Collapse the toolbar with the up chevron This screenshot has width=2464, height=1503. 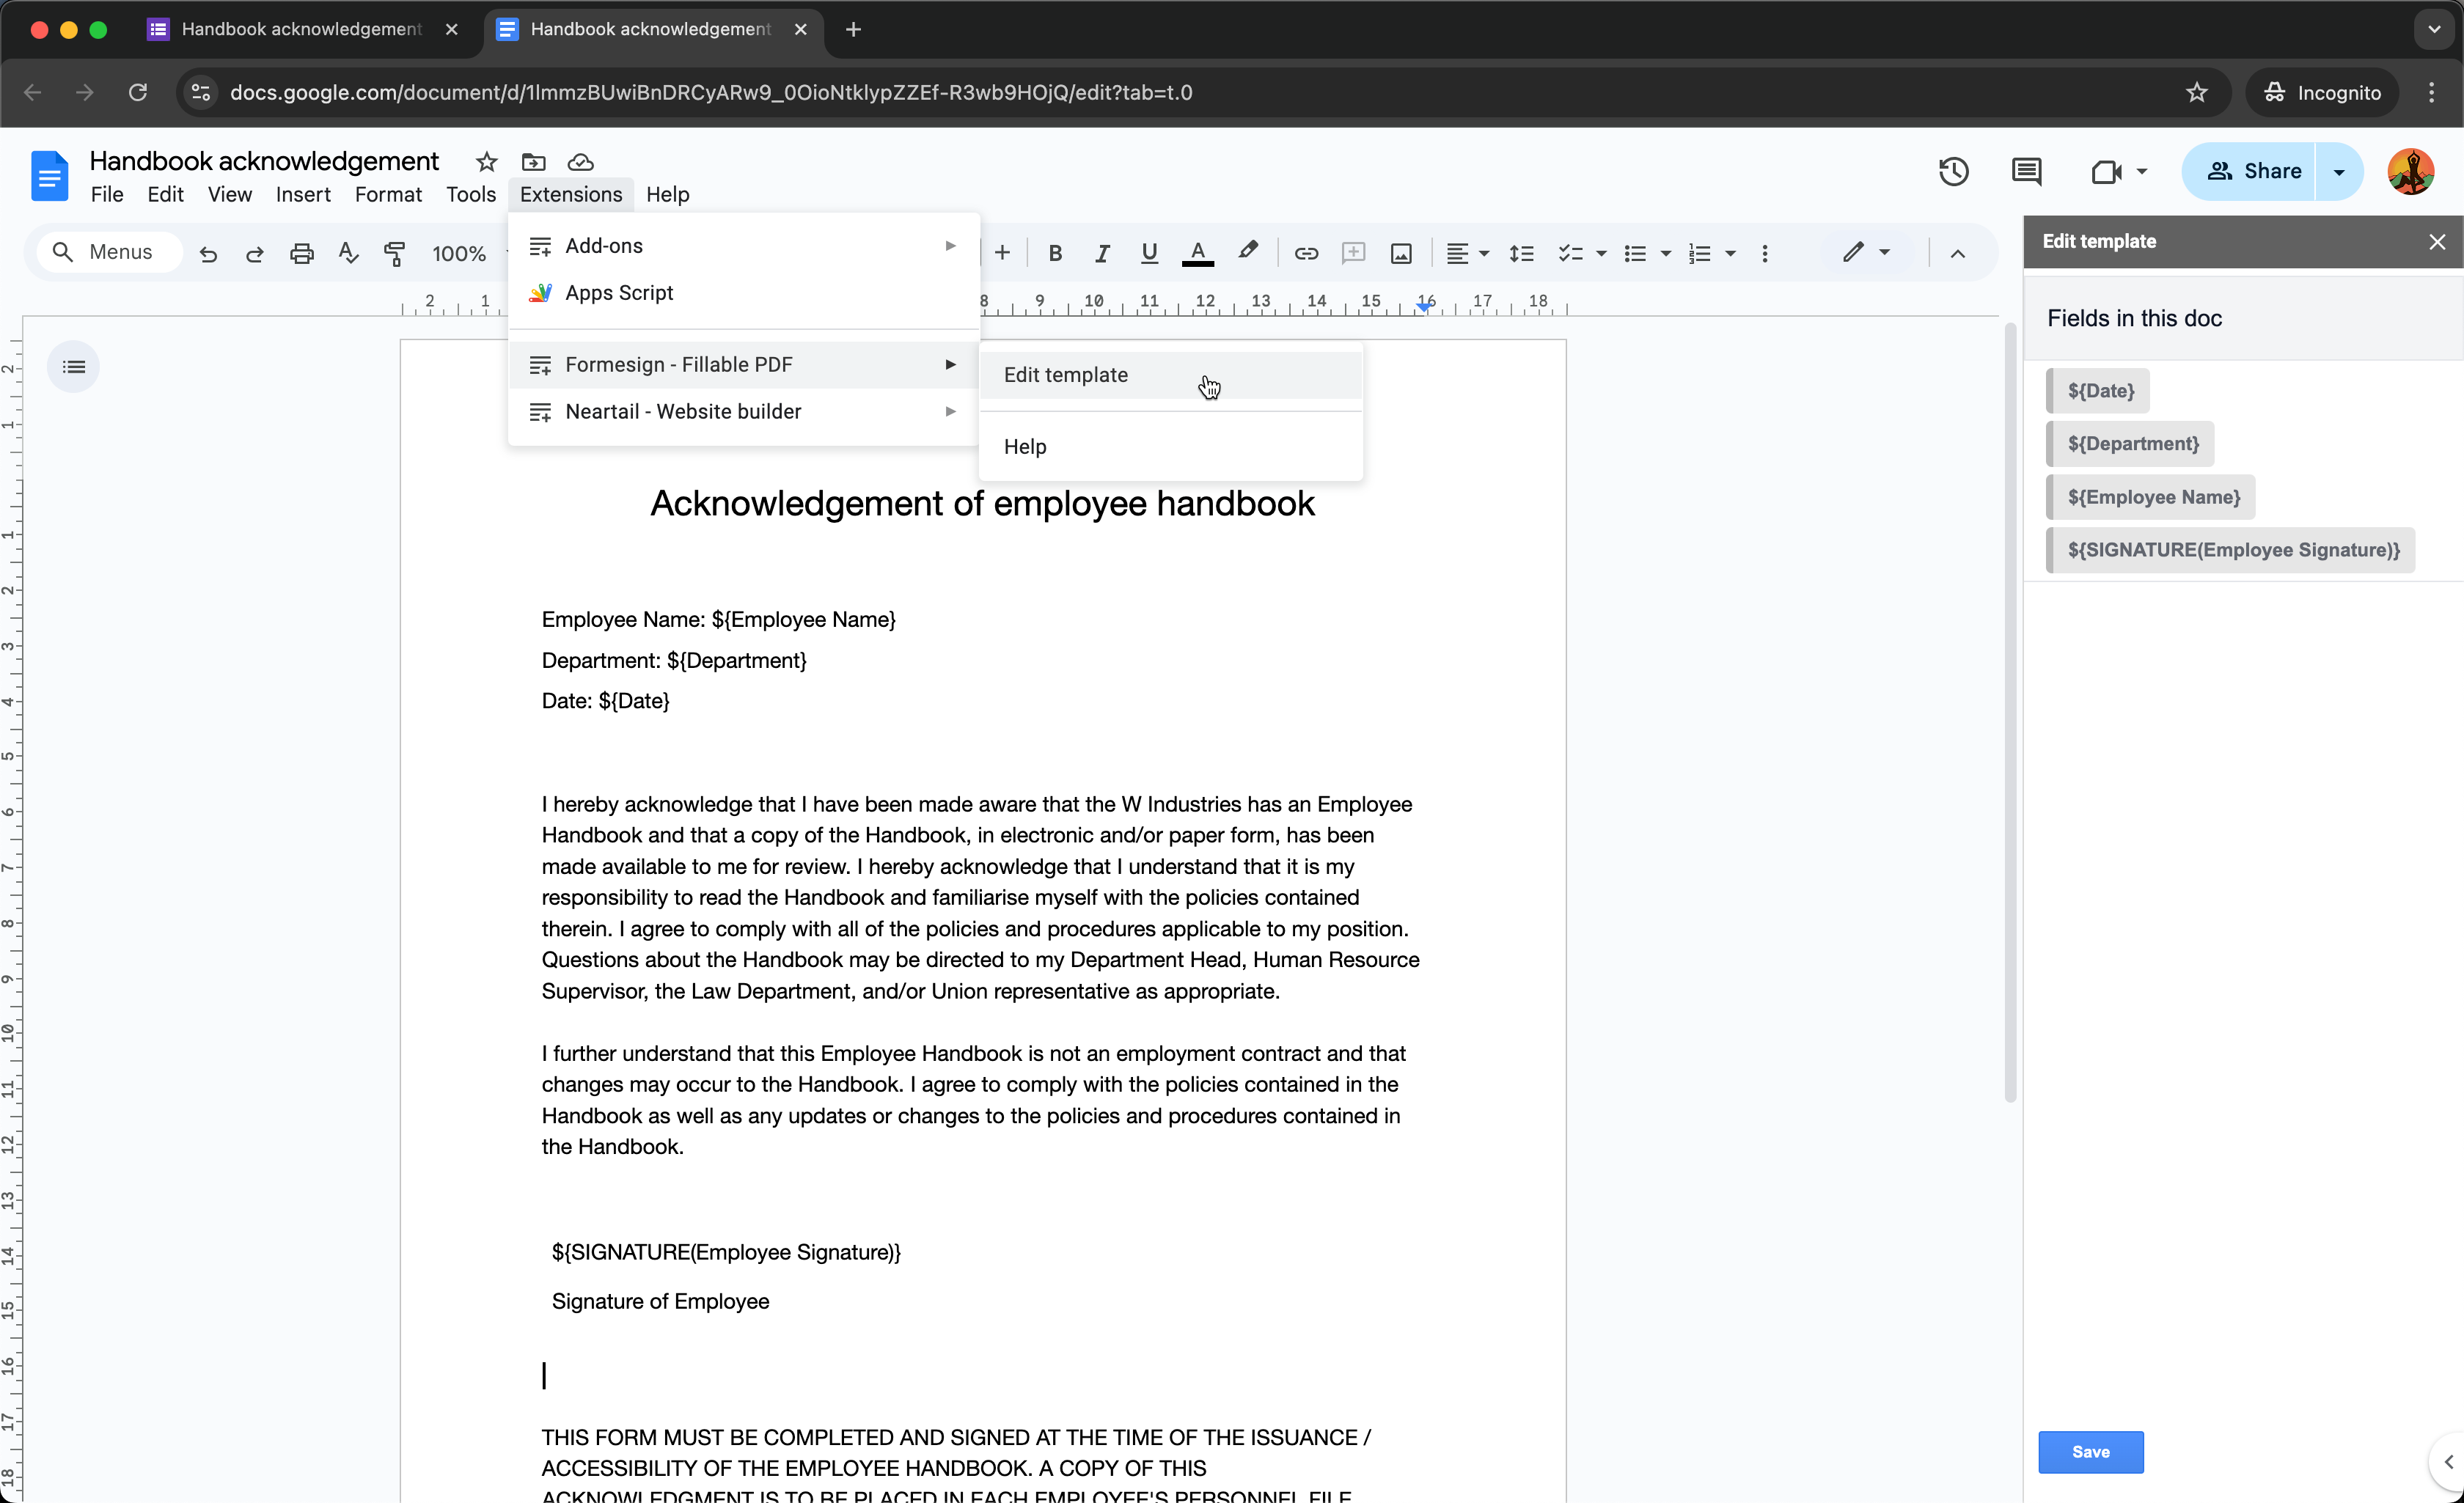1957,254
